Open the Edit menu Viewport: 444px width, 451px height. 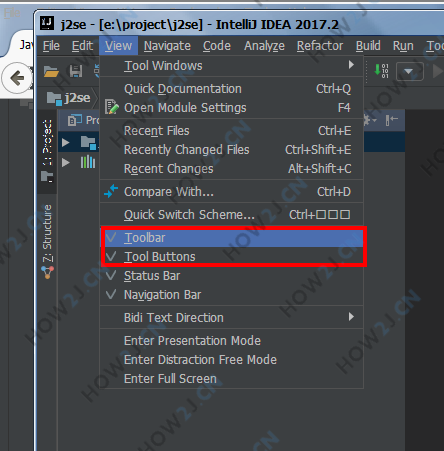click(x=82, y=46)
